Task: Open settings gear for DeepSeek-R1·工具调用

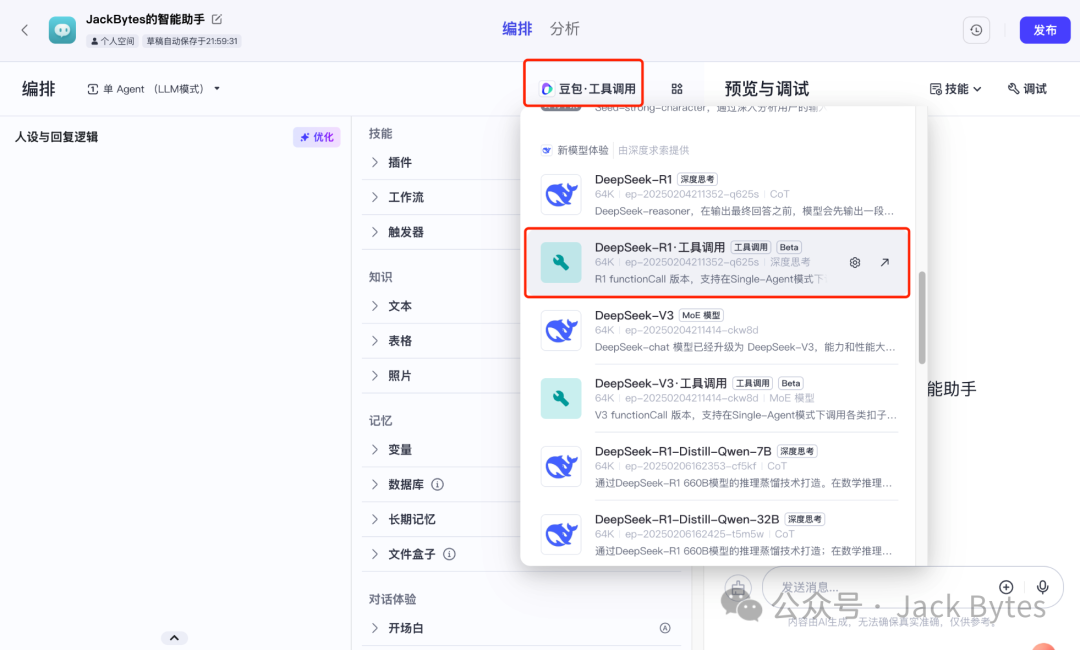Action: [855, 262]
